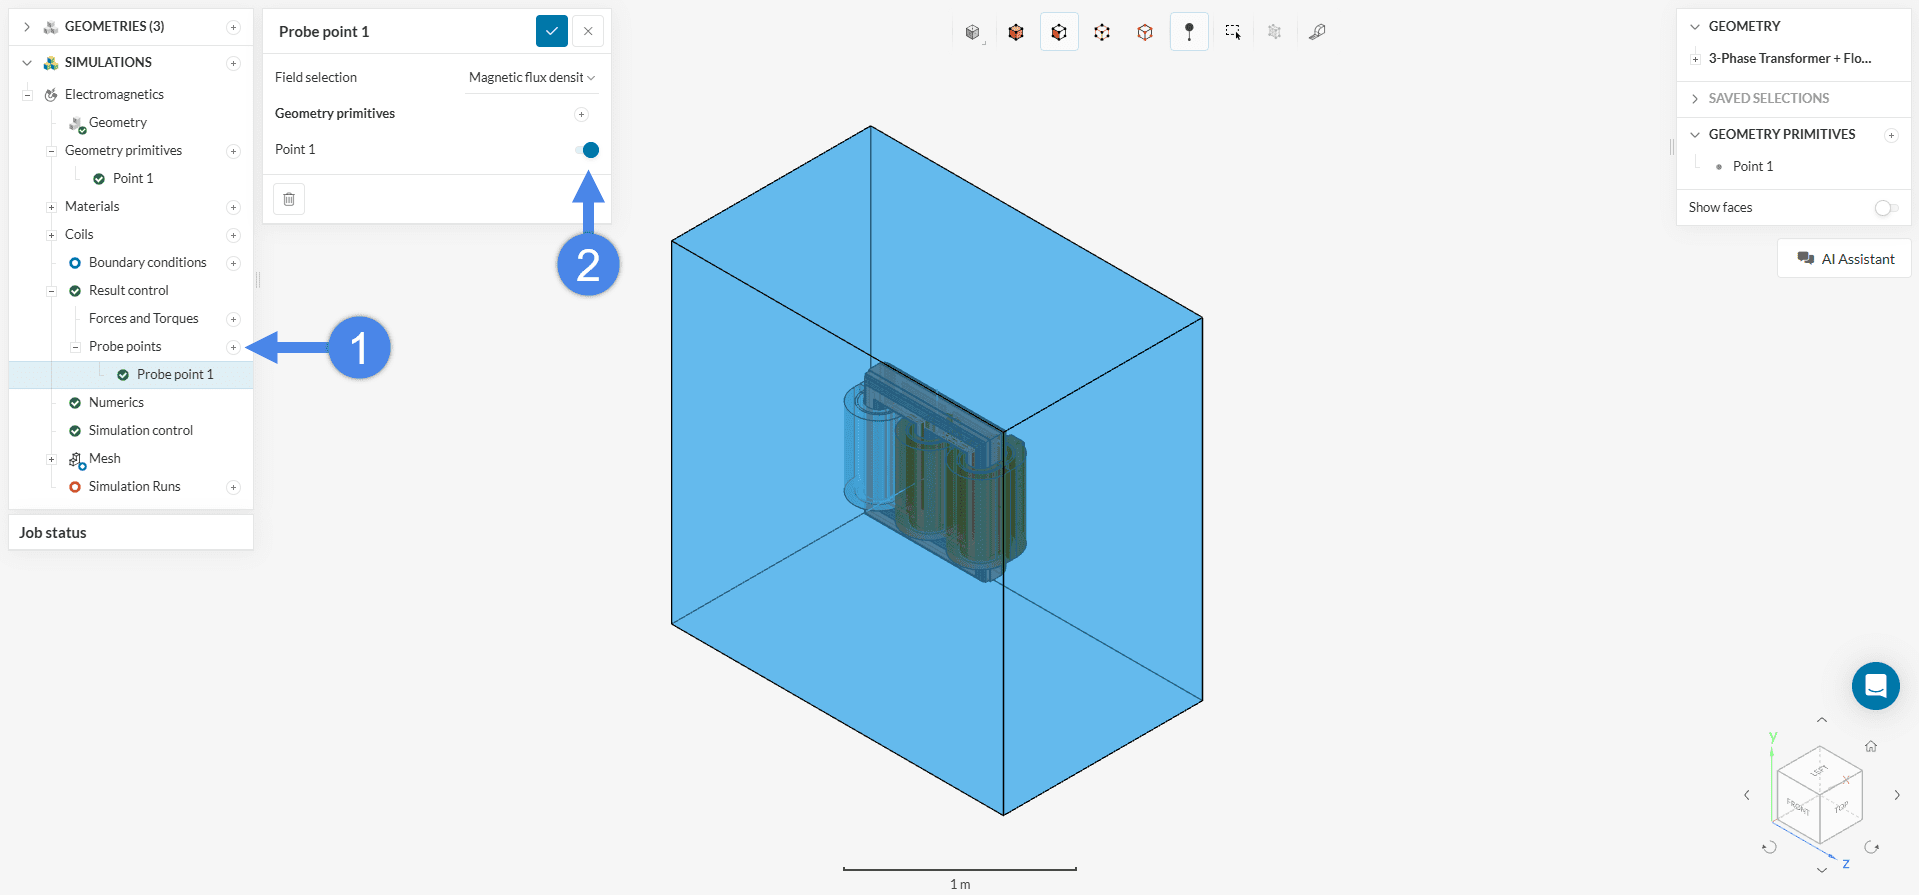Toggle Point 1 assignment switch
The image size is (1919, 895).
tap(587, 150)
